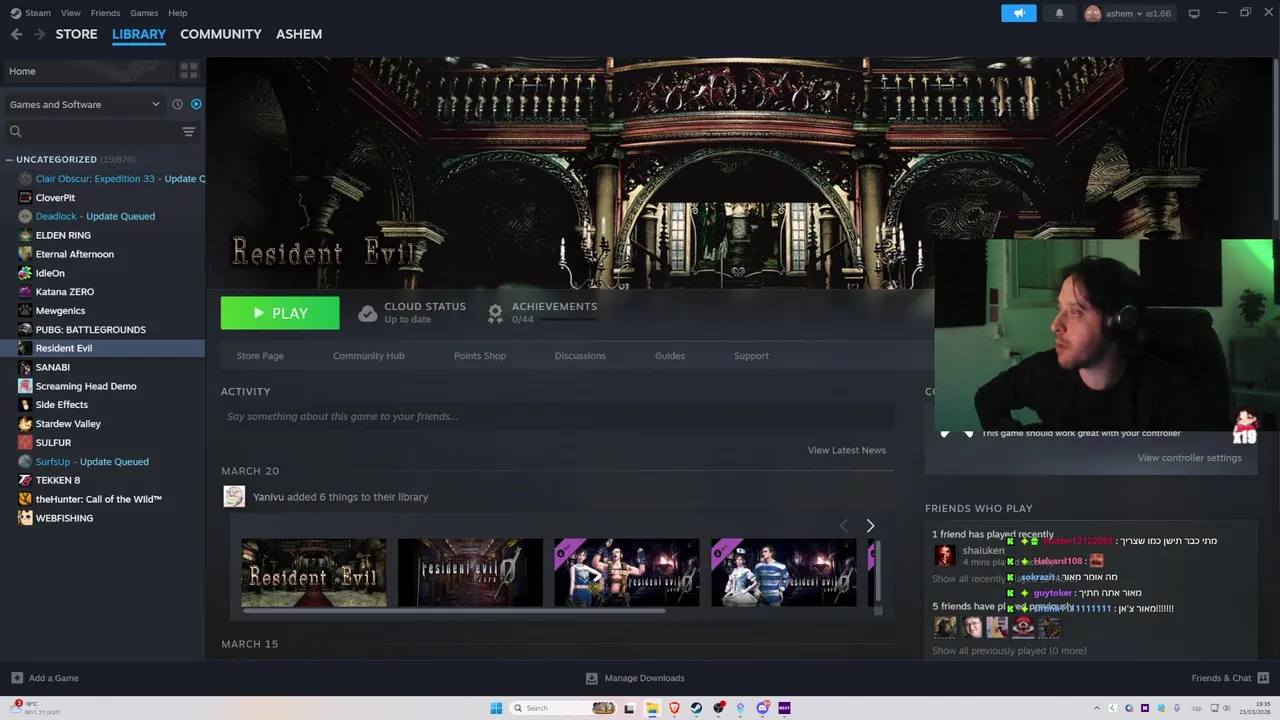Click the activity carousel horizontal scrollbar
This screenshot has width=1280, height=720.
[x=454, y=611]
